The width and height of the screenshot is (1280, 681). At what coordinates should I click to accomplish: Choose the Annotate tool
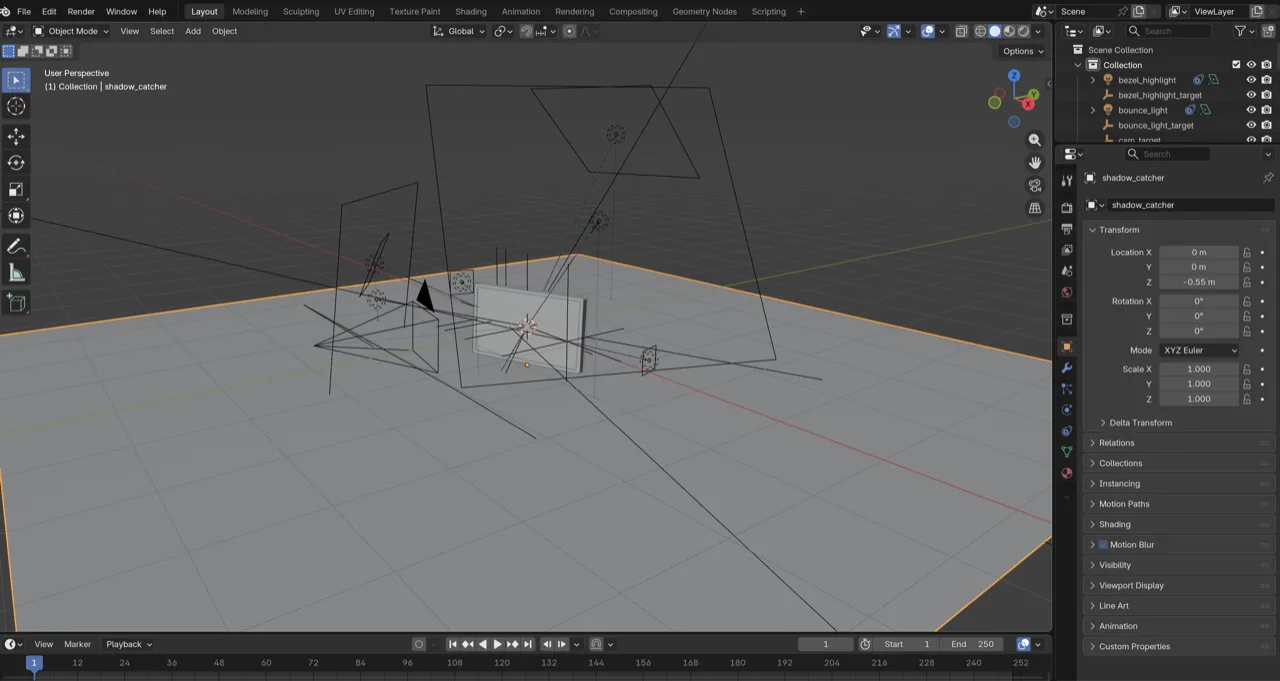pos(16,247)
